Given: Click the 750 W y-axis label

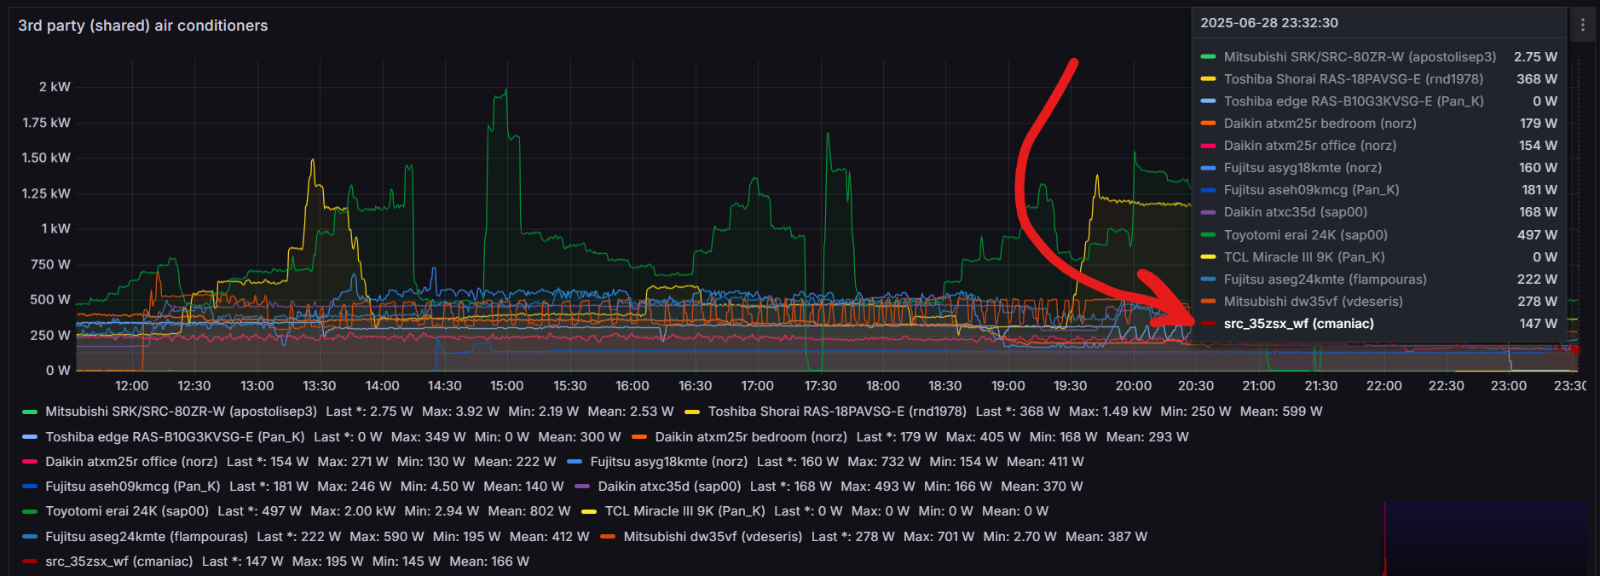Looking at the screenshot, I should (51, 265).
